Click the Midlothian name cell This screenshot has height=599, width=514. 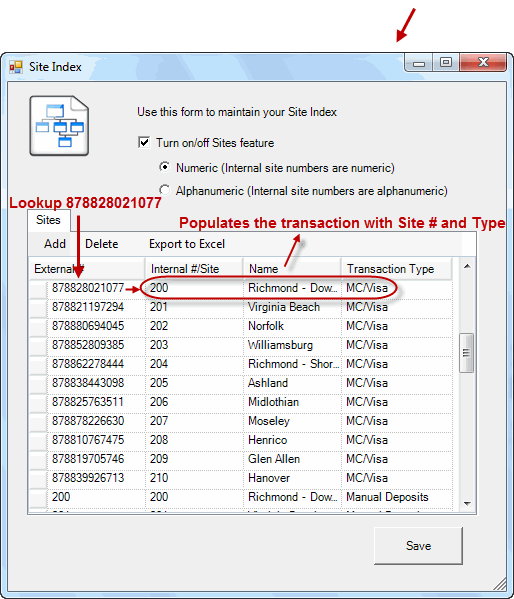(292, 403)
